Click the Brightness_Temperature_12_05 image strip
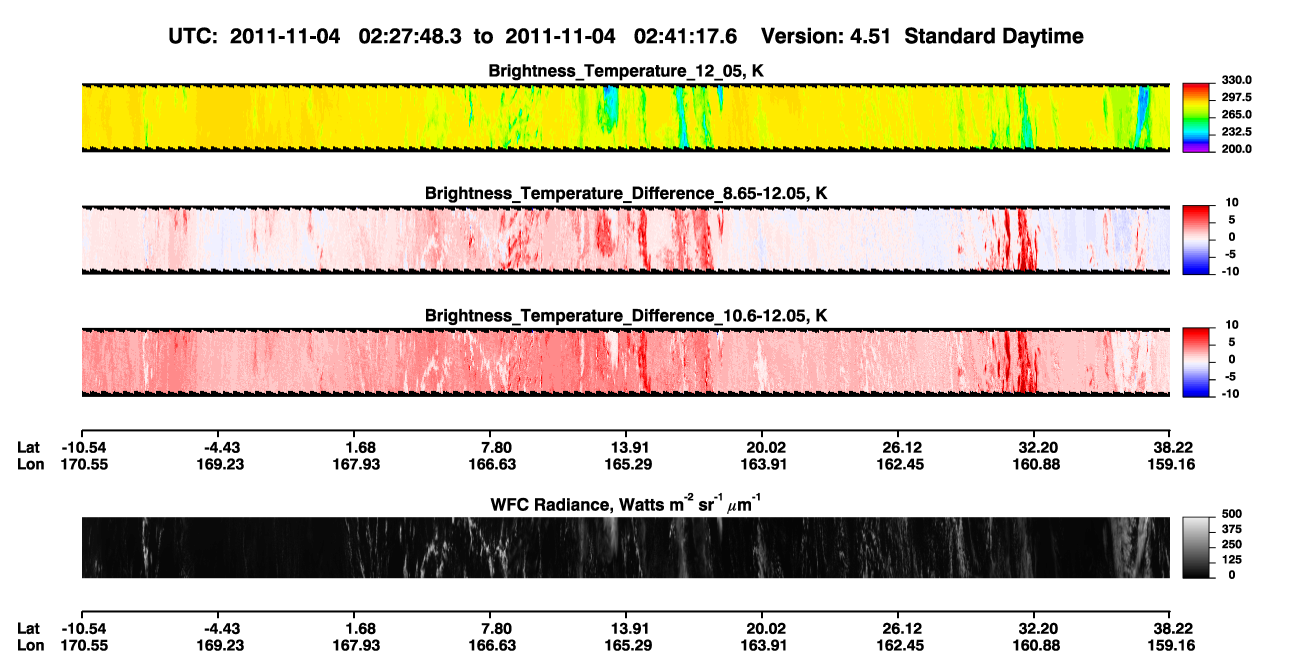Viewport: 1300px width, 667px height. tap(625, 117)
